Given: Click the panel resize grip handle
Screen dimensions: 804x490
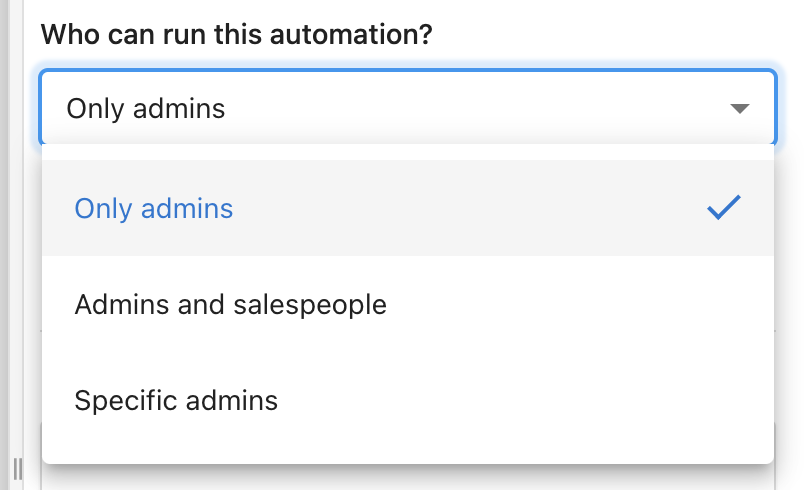Looking at the screenshot, I should tap(17, 468).
